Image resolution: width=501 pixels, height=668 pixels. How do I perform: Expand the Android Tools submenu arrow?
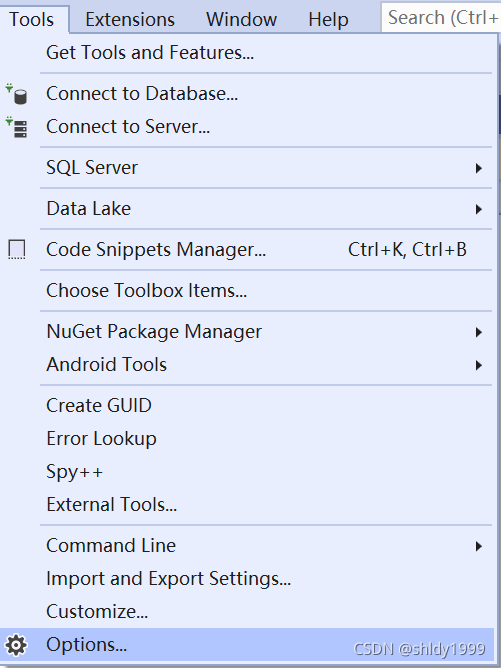(479, 365)
